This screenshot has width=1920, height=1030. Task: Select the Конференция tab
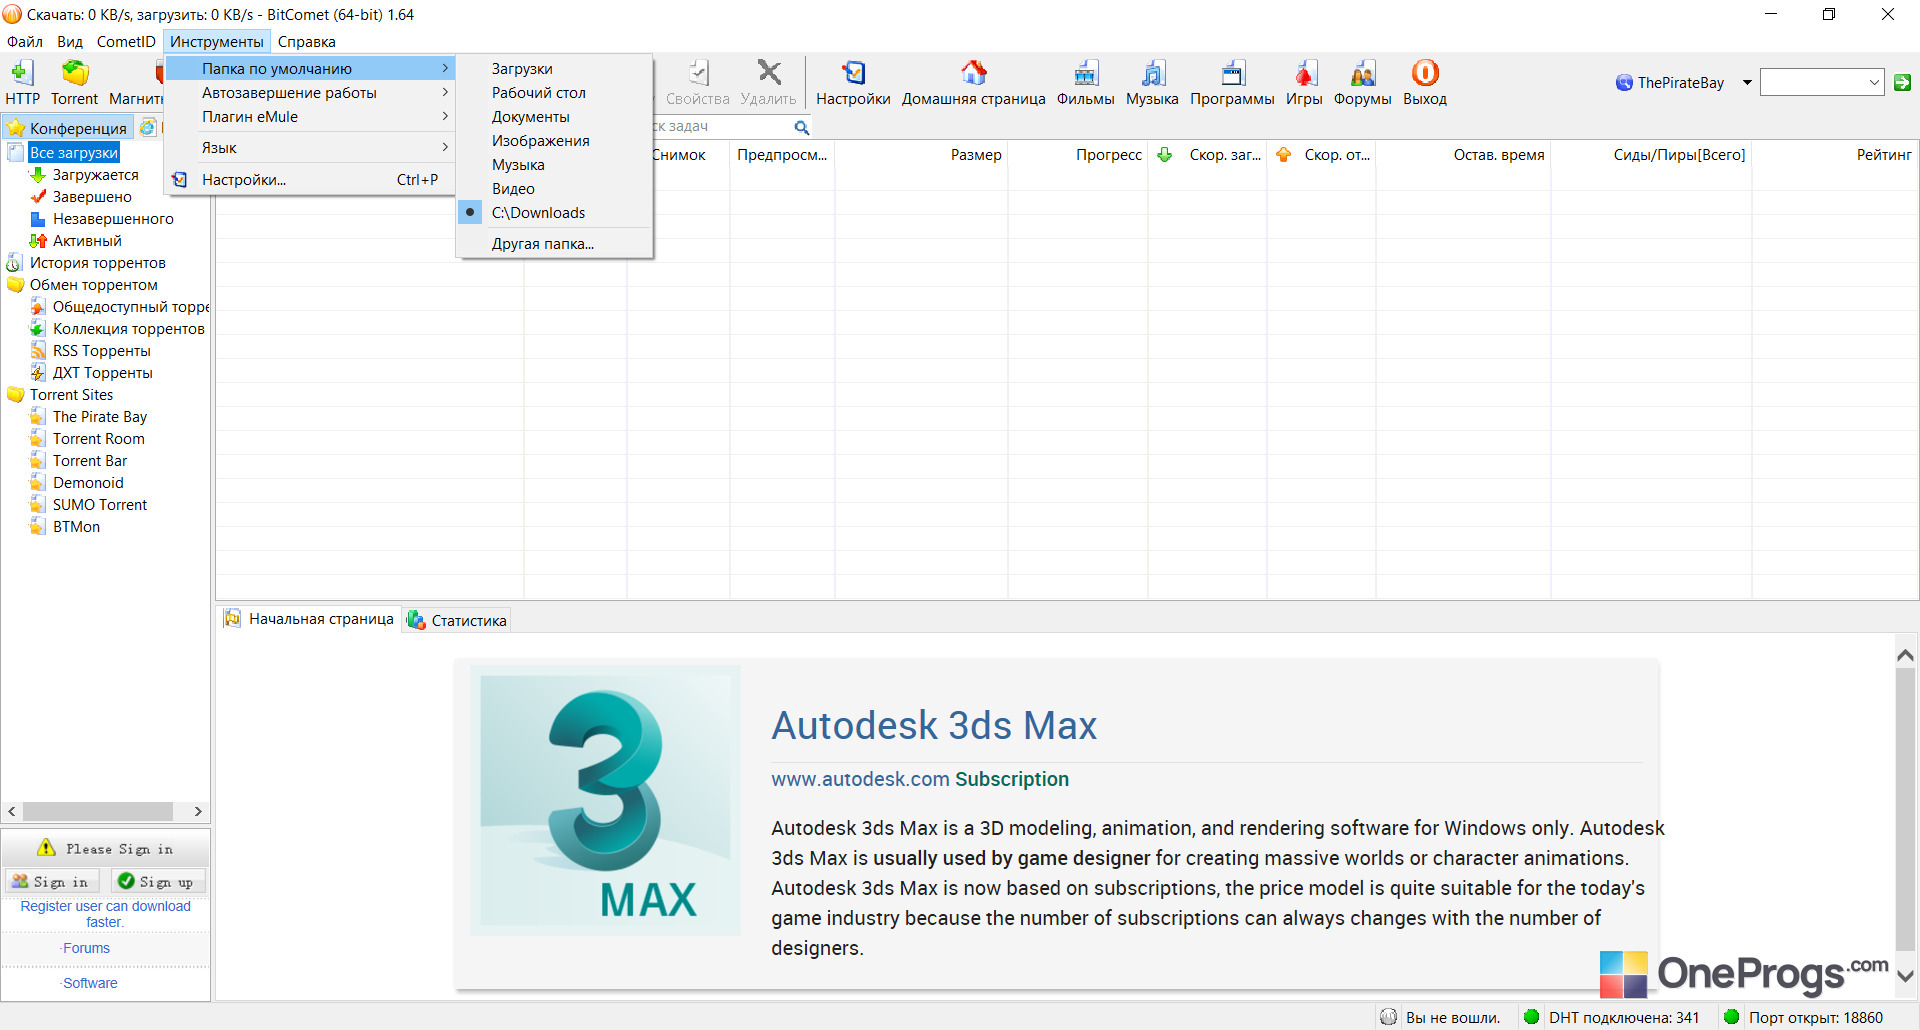pyautogui.click(x=68, y=128)
